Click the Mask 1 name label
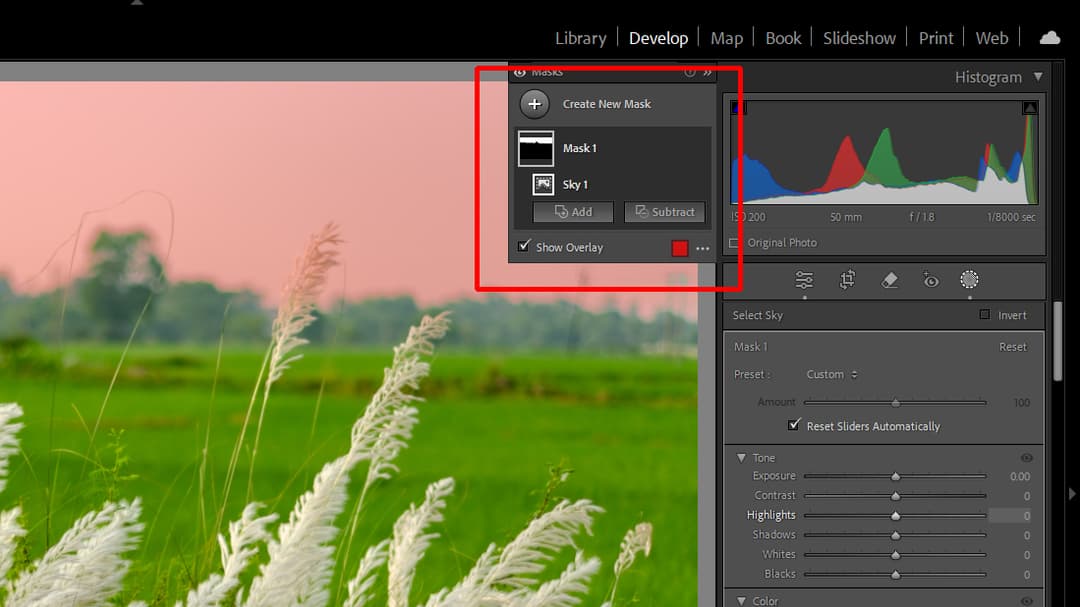Viewport: 1080px width, 607px height. (579, 148)
